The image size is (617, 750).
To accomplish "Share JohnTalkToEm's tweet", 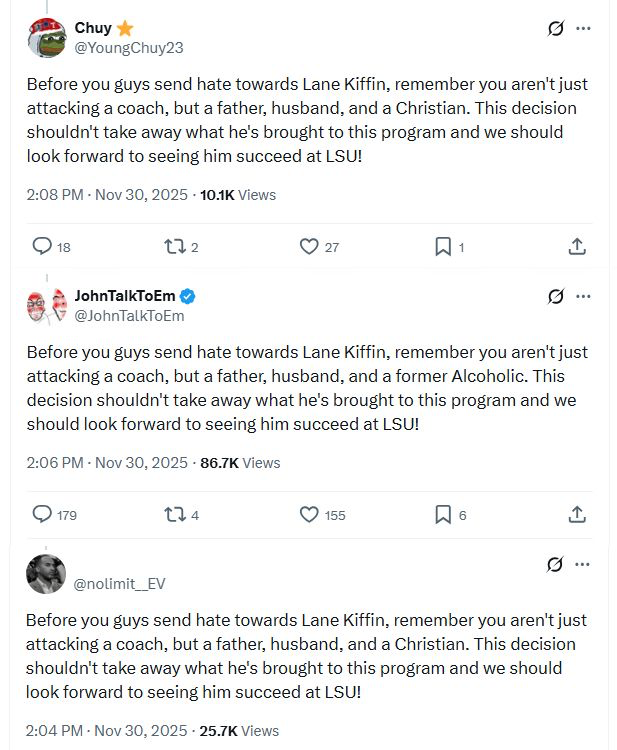I will [577, 514].
